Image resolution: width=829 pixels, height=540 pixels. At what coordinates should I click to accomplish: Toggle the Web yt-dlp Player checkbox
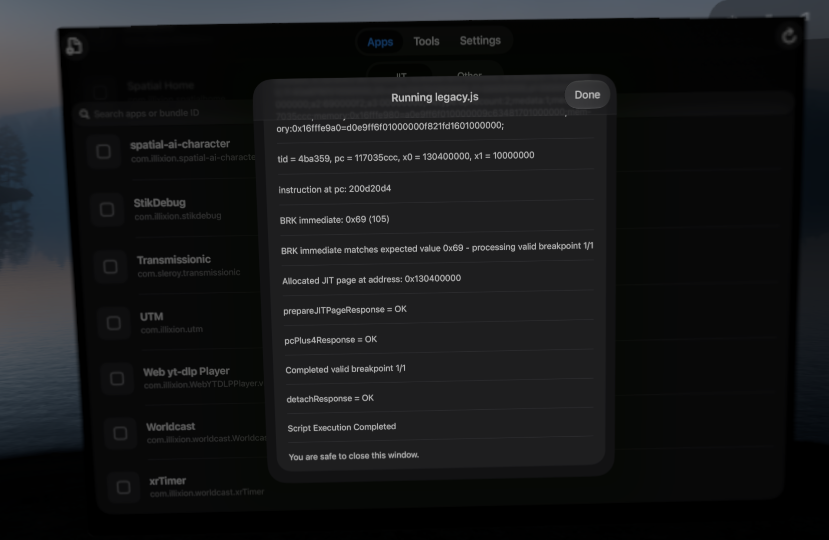click(117, 379)
